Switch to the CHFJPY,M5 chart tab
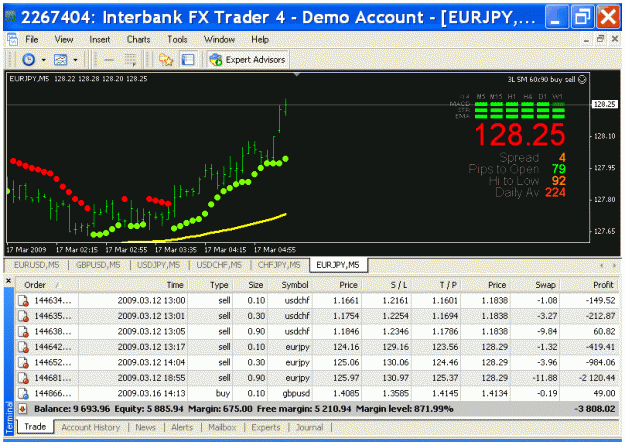 pyautogui.click(x=279, y=265)
